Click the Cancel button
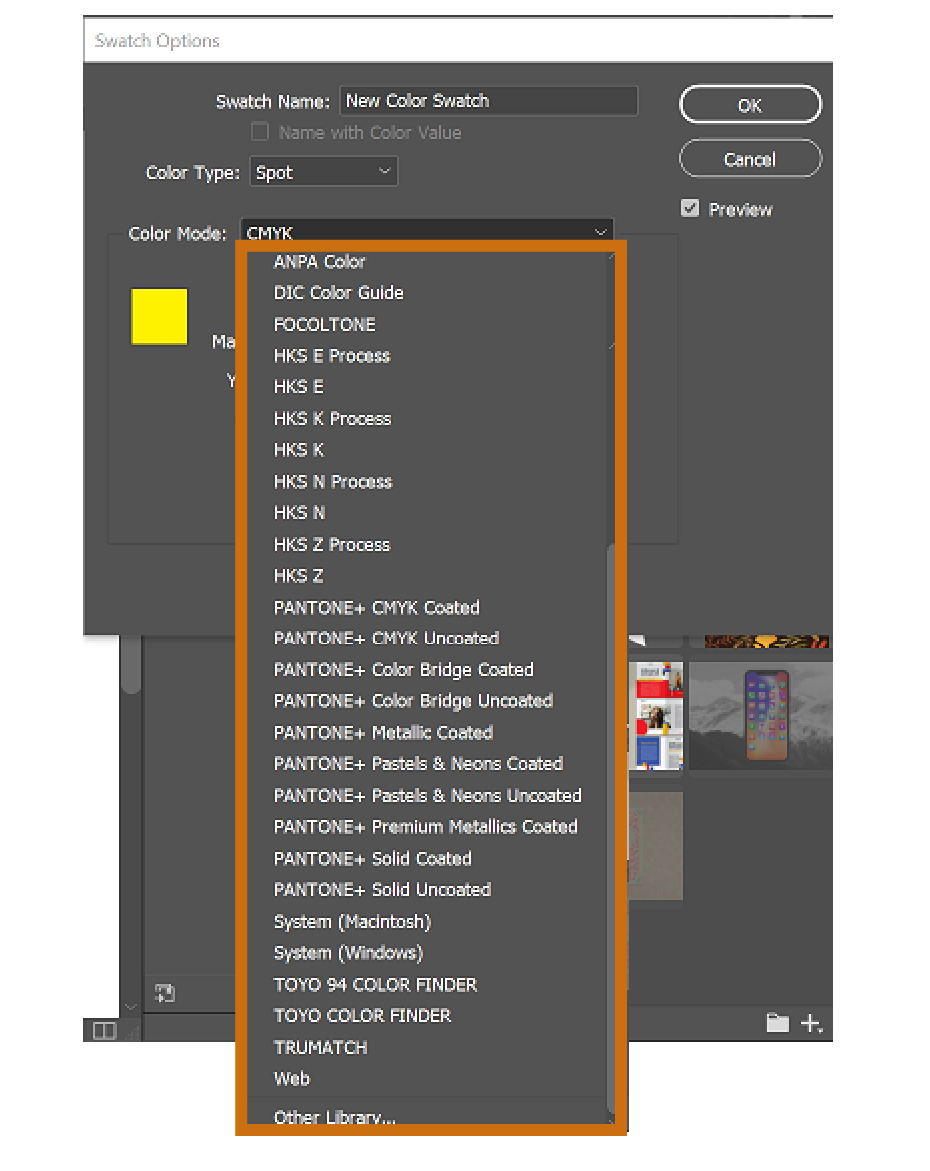This screenshot has width=930, height=1171. (x=750, y=158)
